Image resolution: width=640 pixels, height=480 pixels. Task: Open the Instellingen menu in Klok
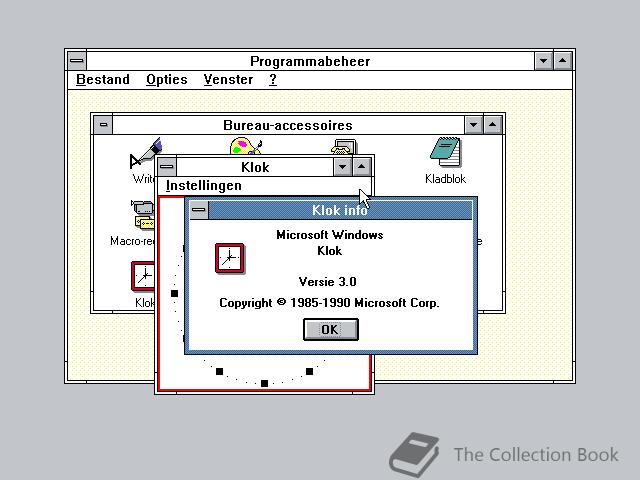click(203, 186)
